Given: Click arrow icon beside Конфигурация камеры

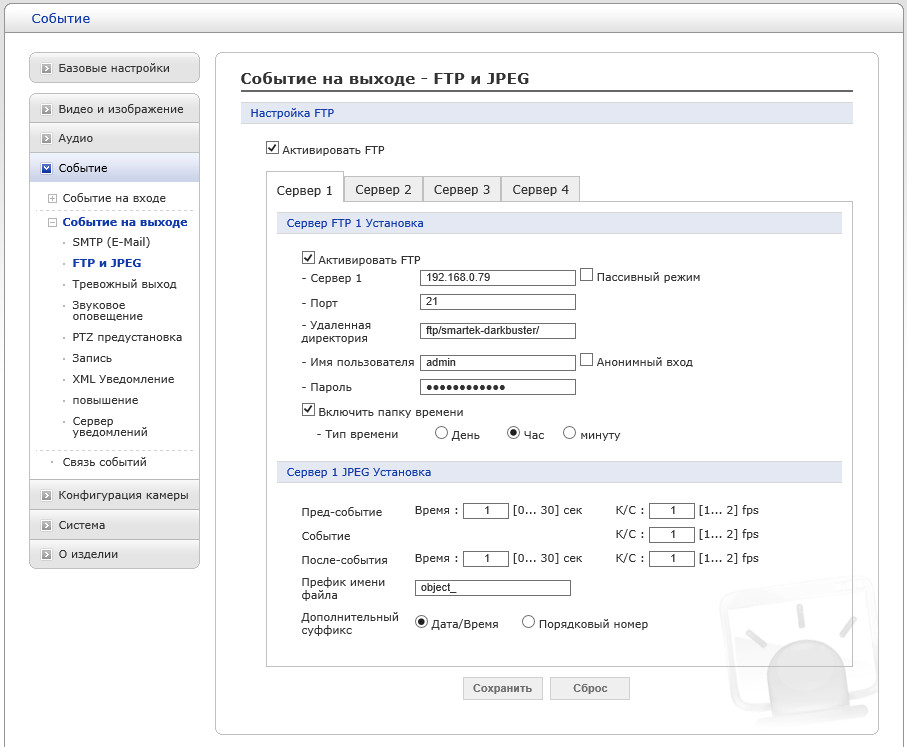Looking at the screenshot, I should (47, 496).
